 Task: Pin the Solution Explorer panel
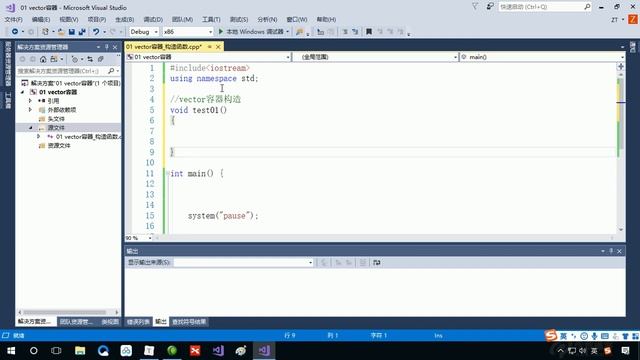pyautogui.click(x=107, y=47)
